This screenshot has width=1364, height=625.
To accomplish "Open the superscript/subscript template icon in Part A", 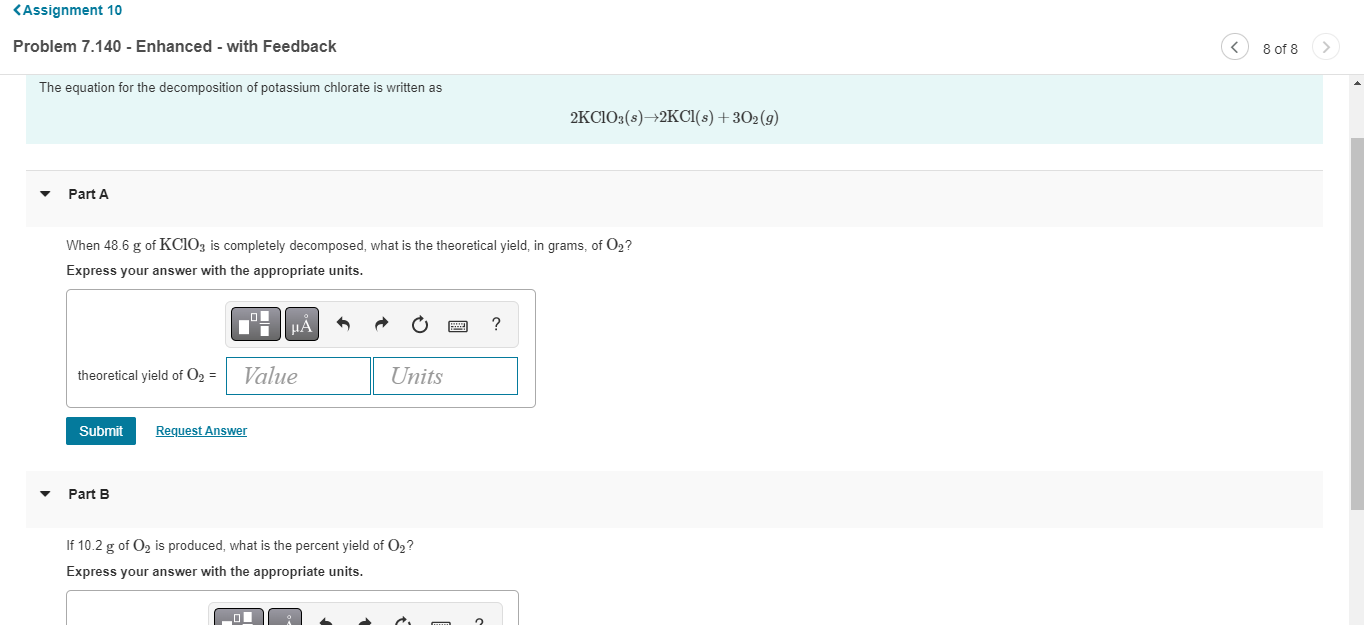I will pos(255,324).
